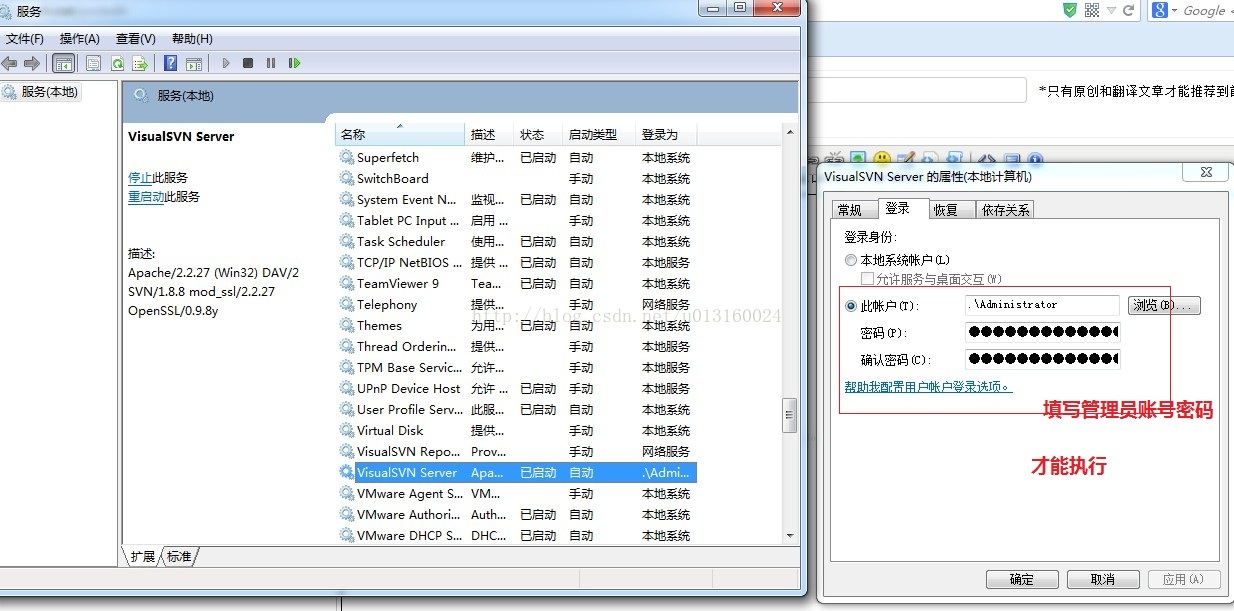
Task: Click the gear icon beside VMware DHCP Service
Action: pos(347,535)
